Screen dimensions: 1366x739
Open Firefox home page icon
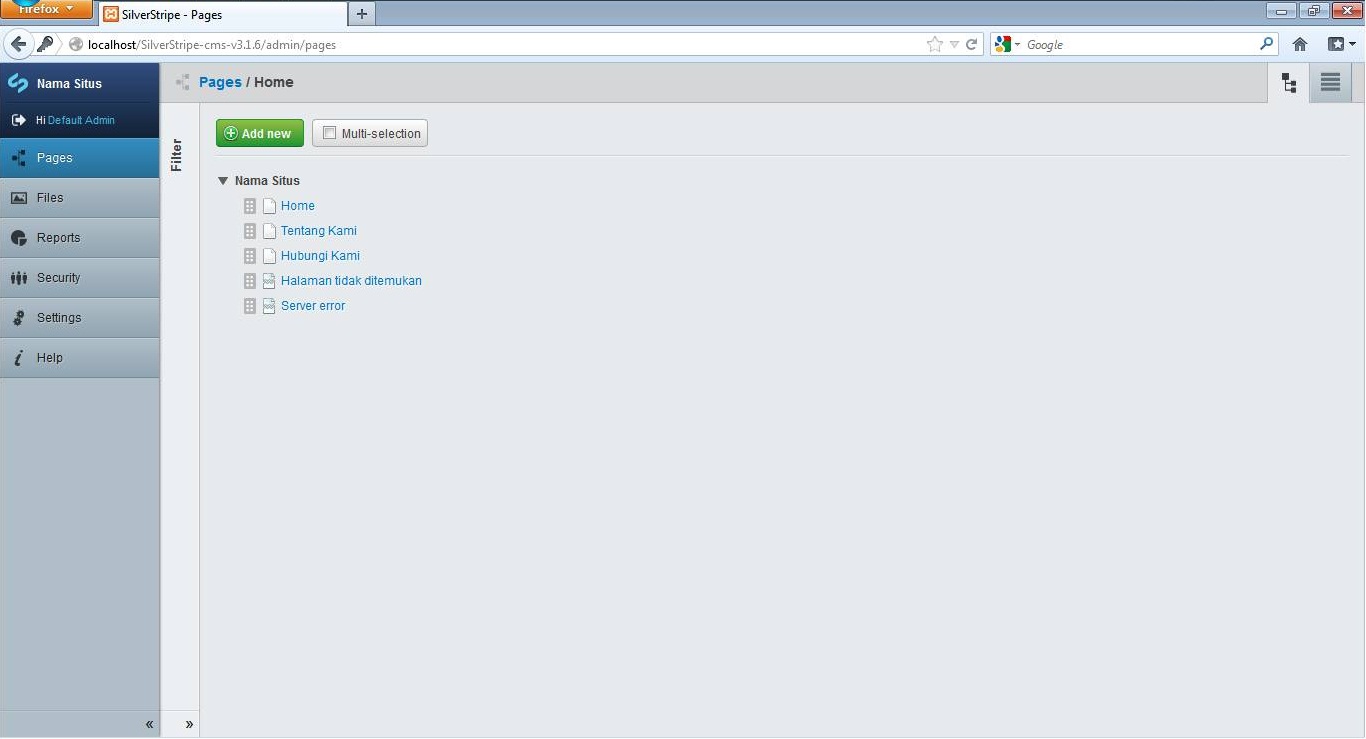1300,44
